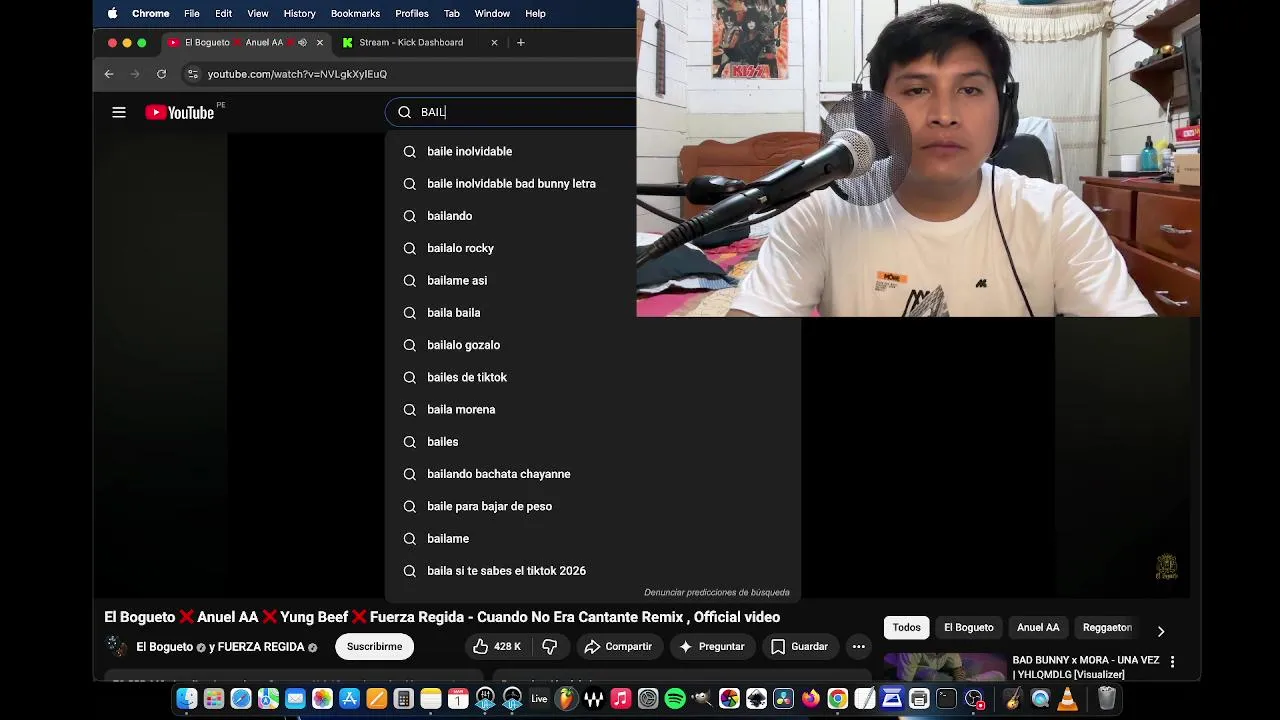
Task: Mute the El Bogueto tab audio icon
Action: click(x=302, y=42)
